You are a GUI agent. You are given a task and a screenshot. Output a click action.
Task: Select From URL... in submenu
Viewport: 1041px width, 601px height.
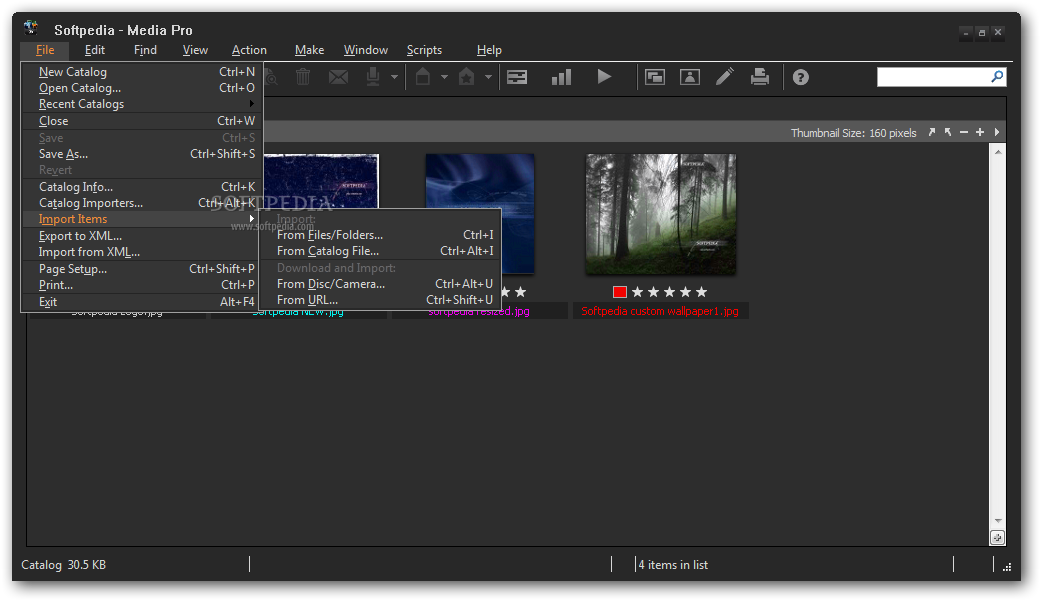(x=380, y=300)
